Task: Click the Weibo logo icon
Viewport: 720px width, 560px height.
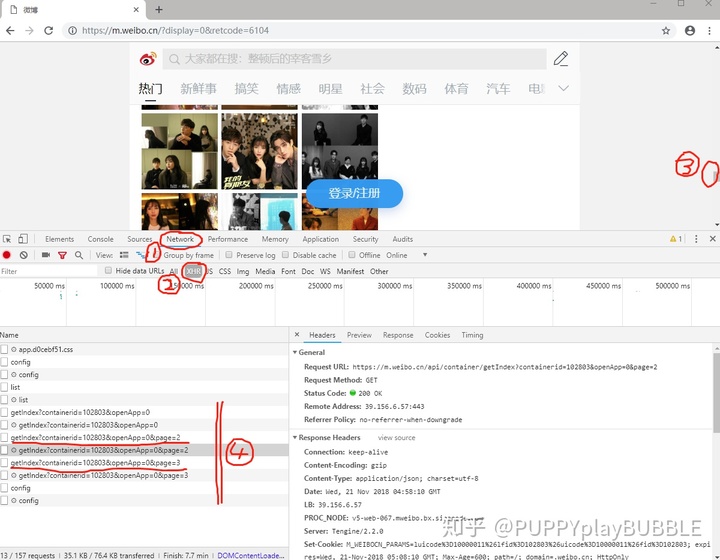Action: [148, 59]
